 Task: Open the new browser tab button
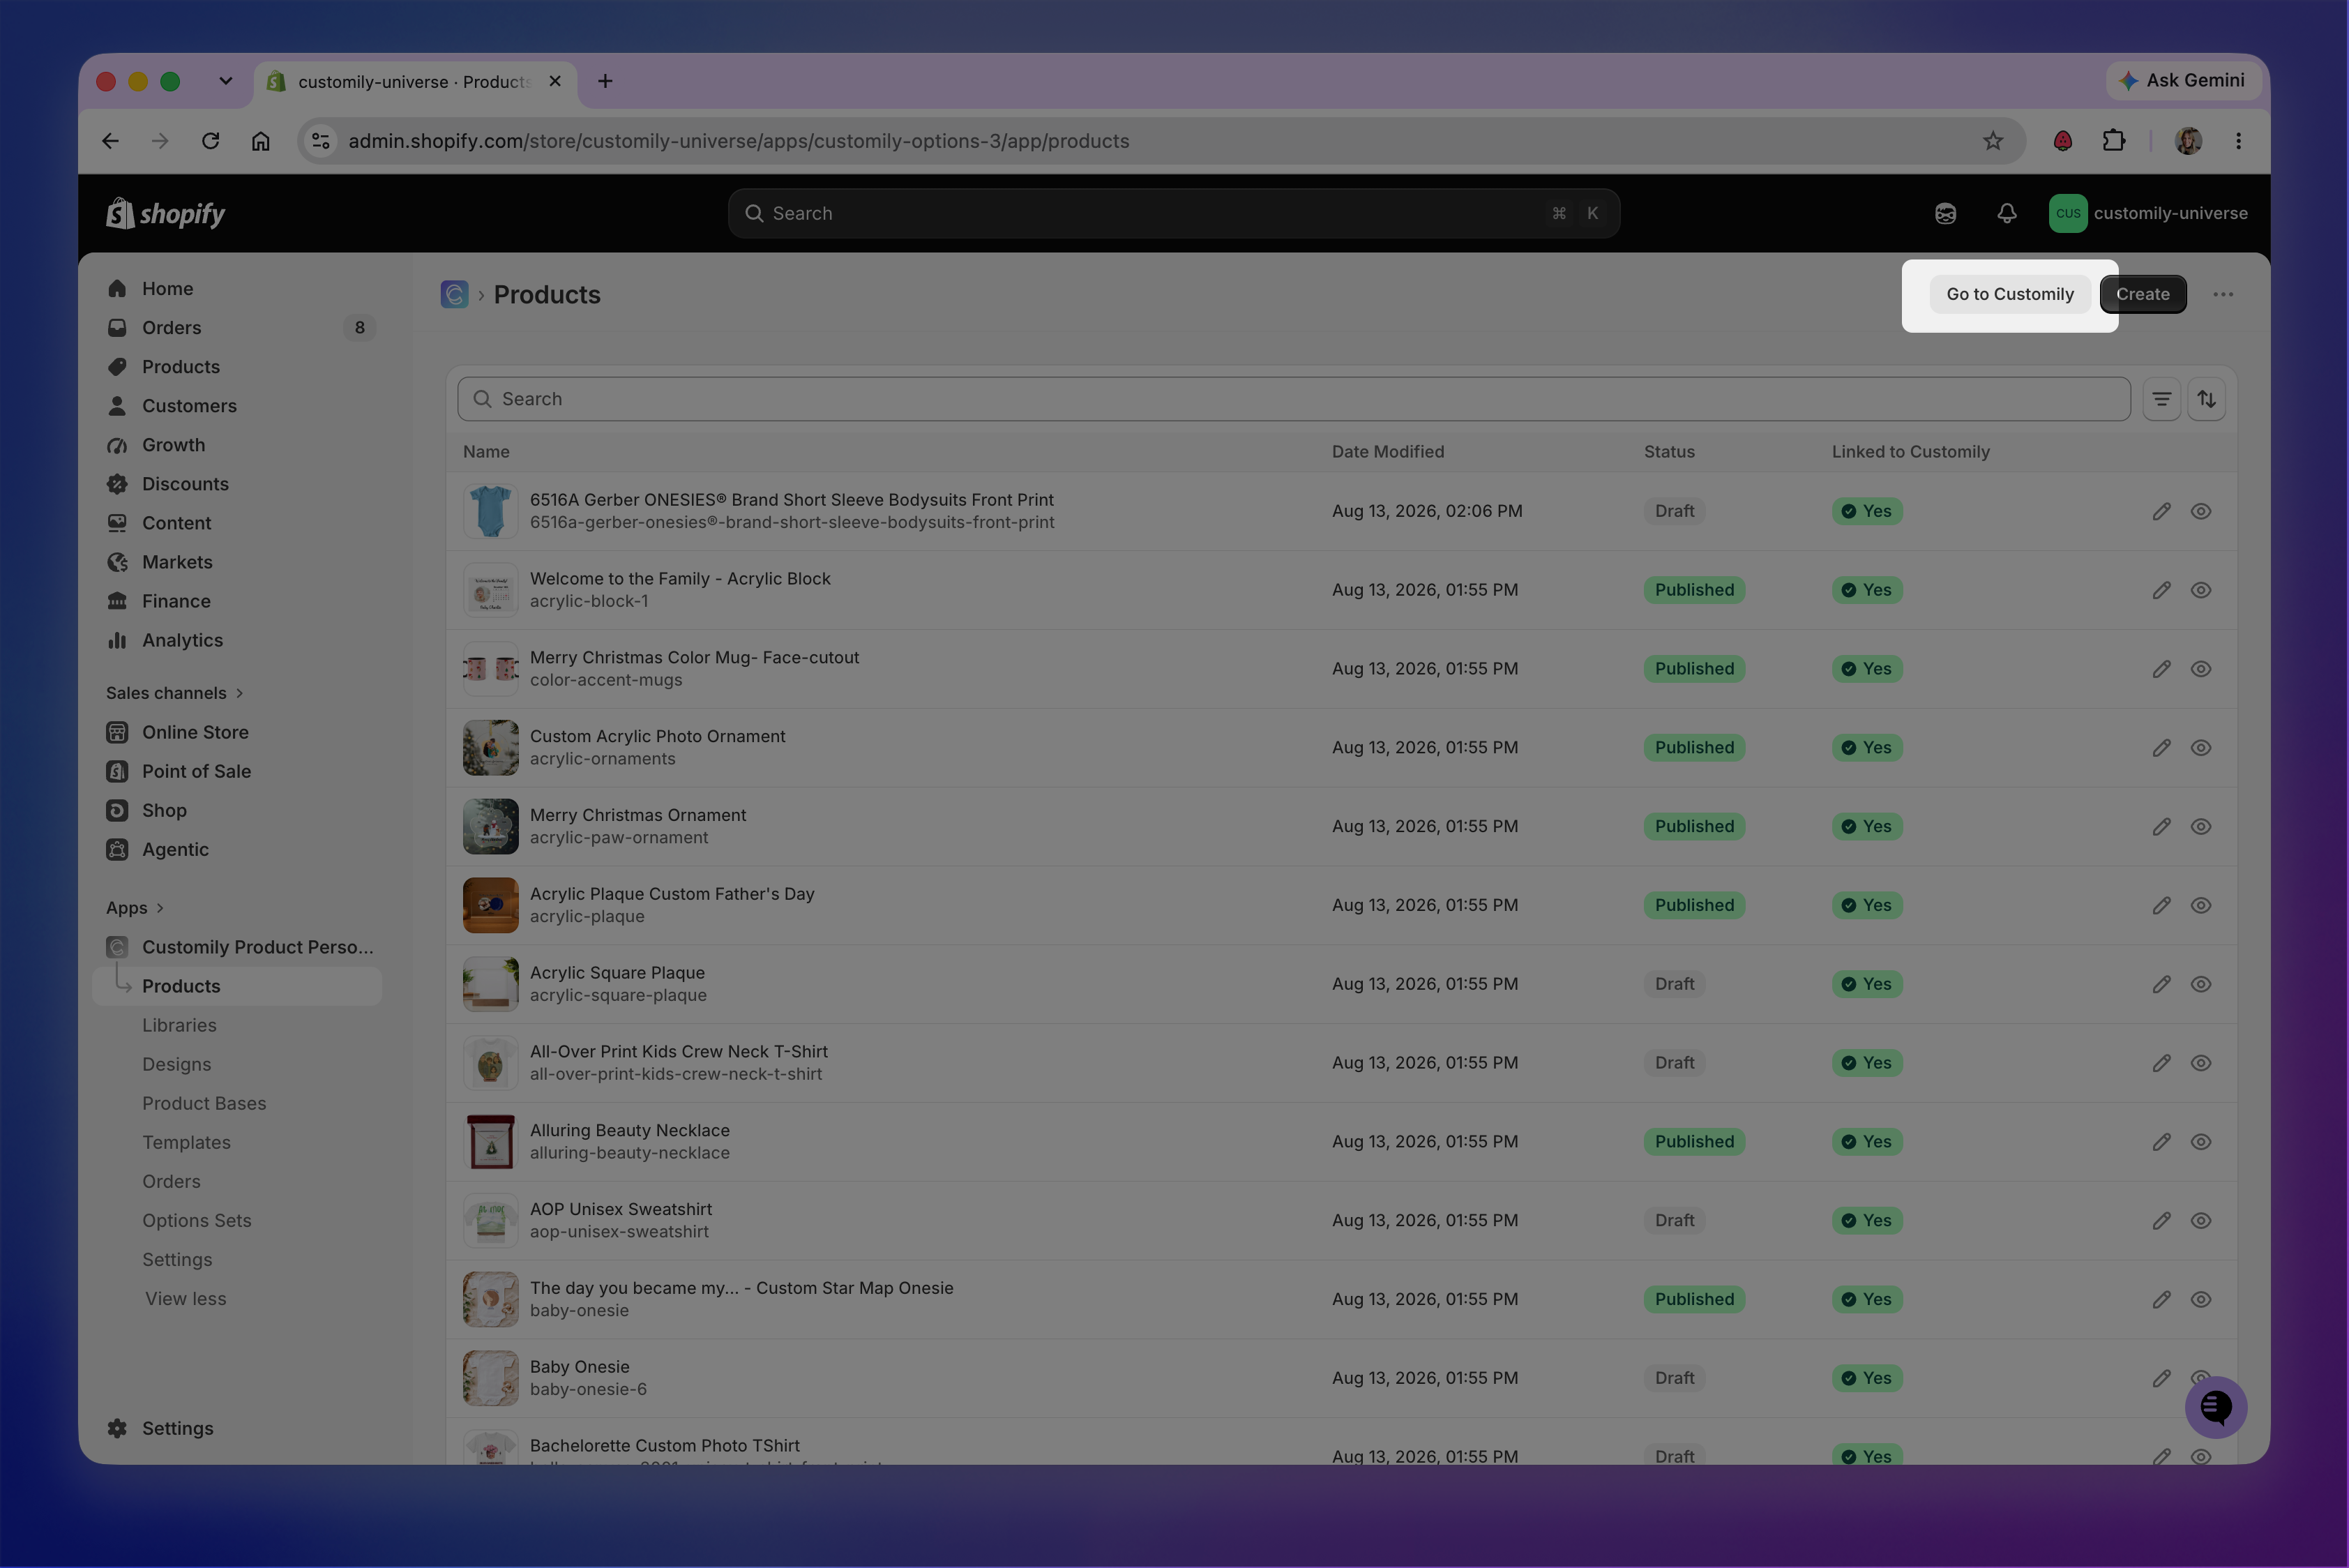pos(605,81)
